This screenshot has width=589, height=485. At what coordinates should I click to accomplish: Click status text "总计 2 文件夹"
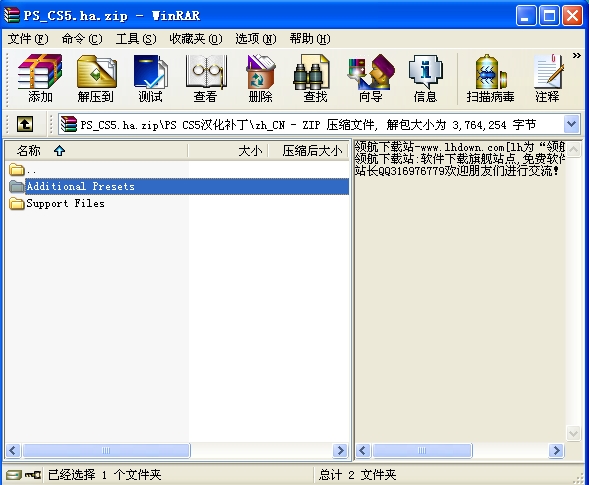pyautogui.click(x=357, y=475)
